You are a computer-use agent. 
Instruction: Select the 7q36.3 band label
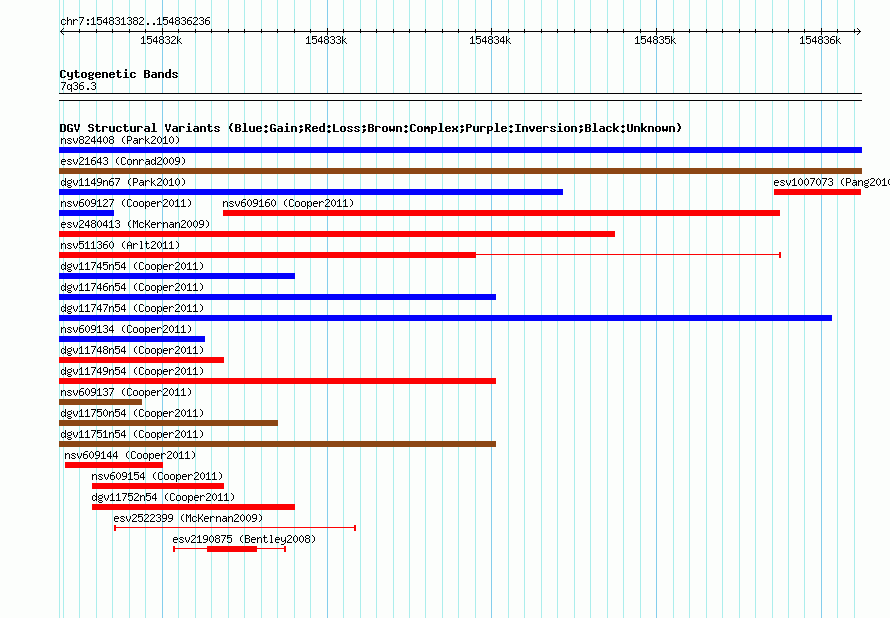pyautogui.click(x=78, y=86)
